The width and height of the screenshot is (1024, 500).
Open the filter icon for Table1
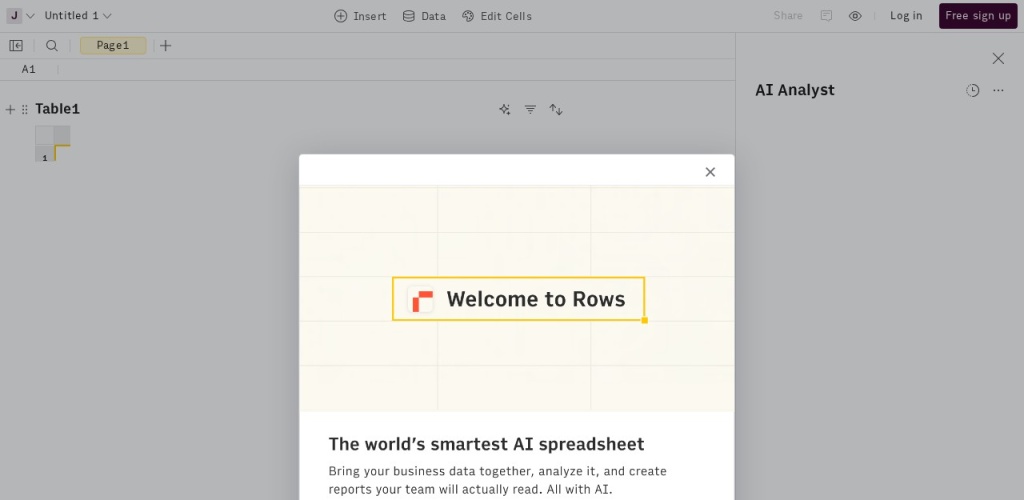click(530, 109)
